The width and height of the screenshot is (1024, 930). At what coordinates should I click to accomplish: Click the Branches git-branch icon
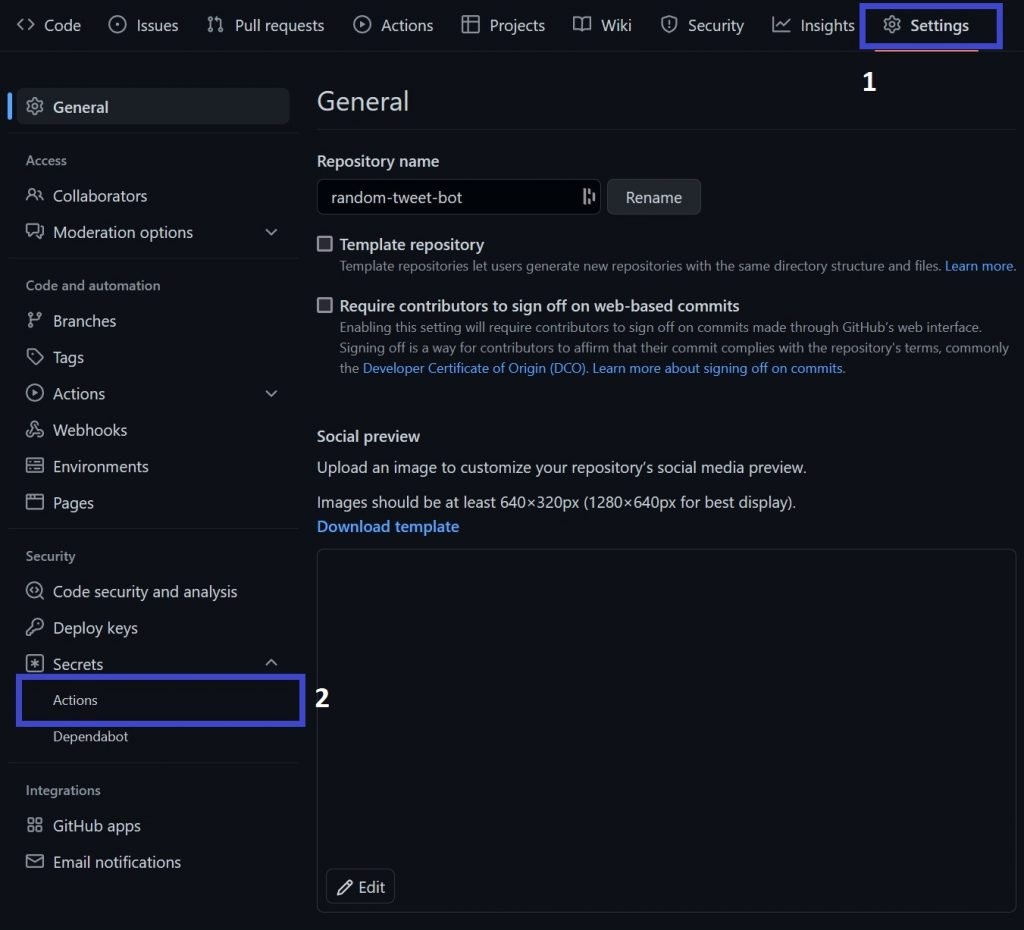coord(35,321)
